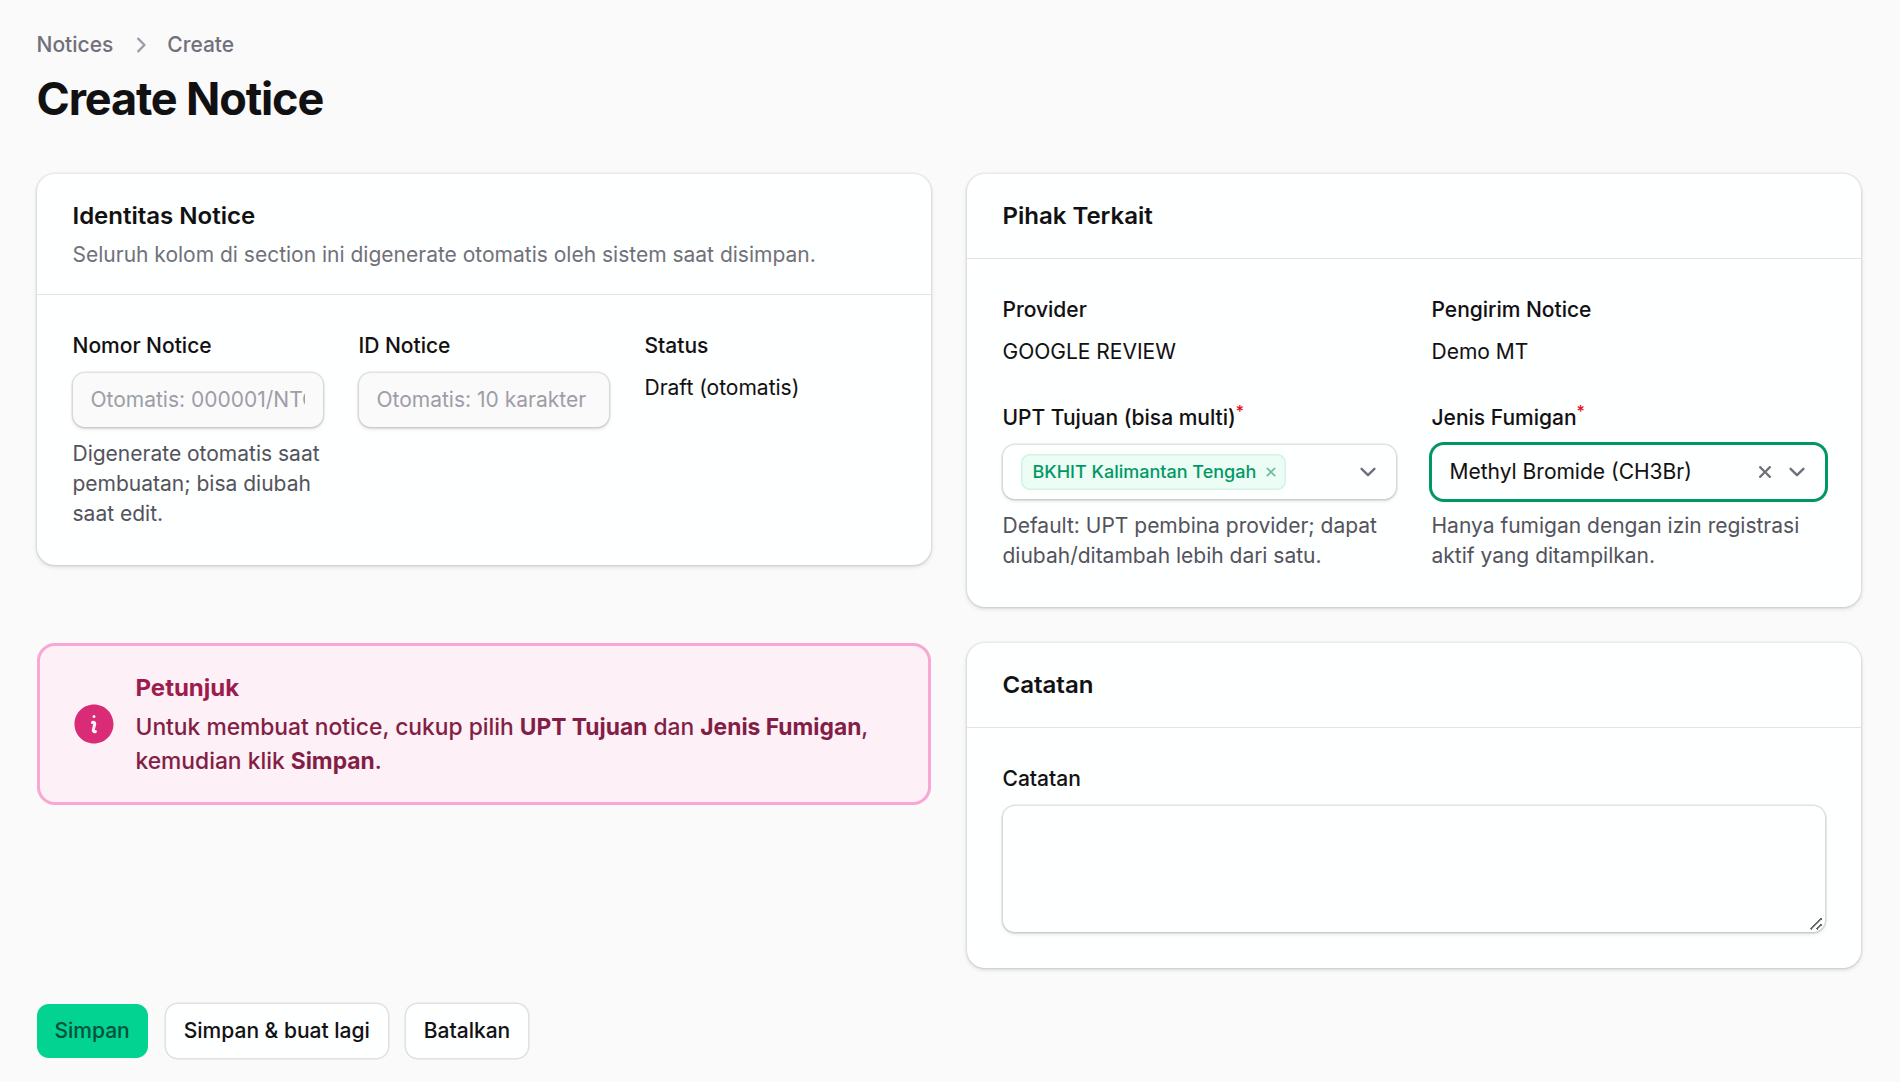Click the Petunjuk heading text
This screenshot has width=1900, height=1082.
pyautogui.click(x=187, y=688)
